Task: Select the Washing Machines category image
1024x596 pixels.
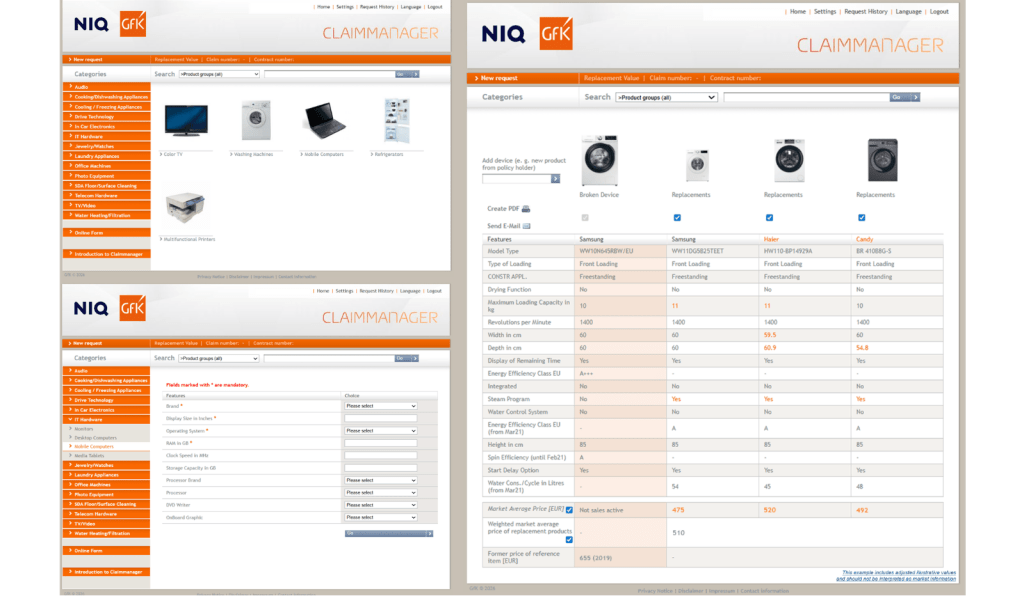Action: click(256, 120)
